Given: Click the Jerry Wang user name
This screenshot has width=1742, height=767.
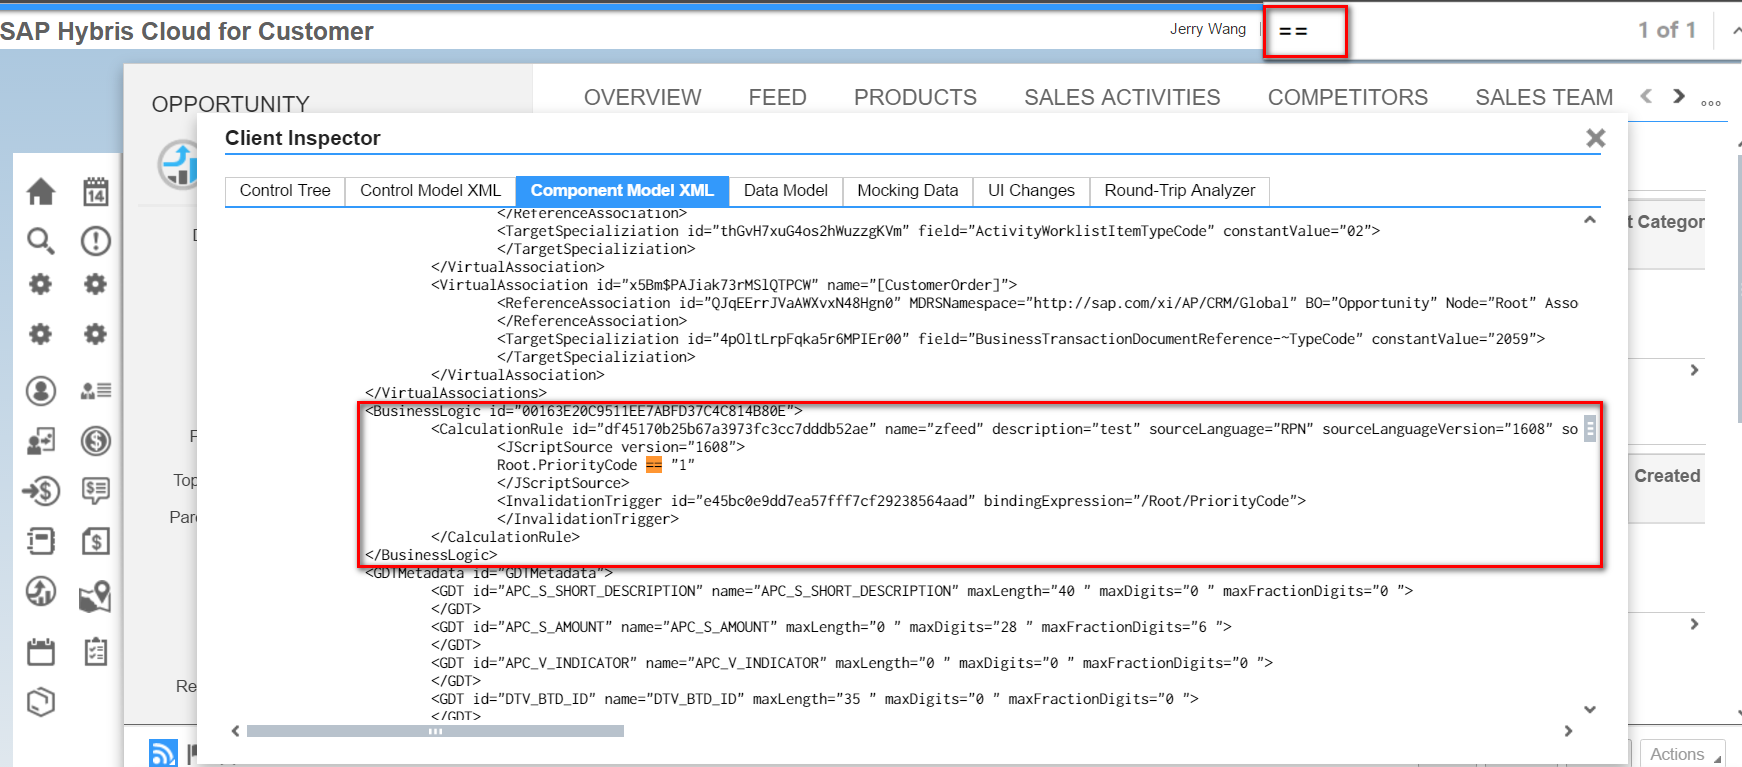Looking at the screenshot, I should point(1208,29).
